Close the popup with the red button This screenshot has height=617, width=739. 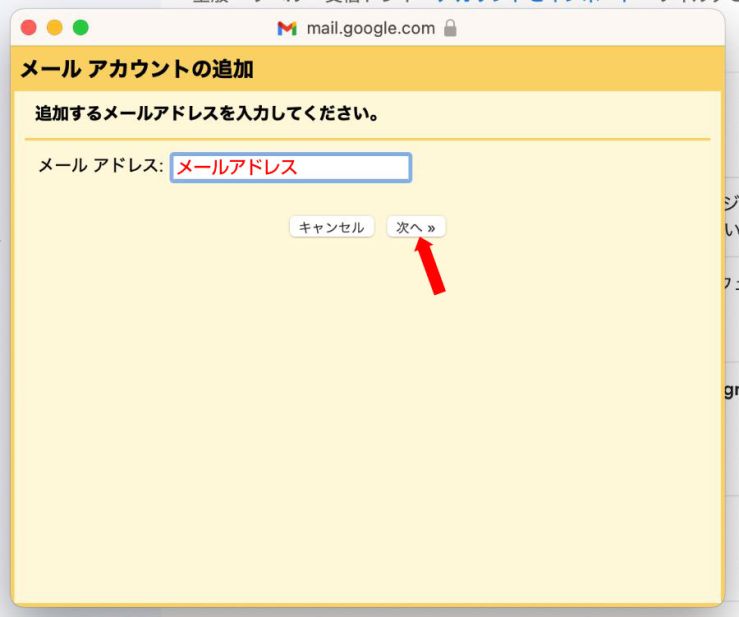(28, 28)
